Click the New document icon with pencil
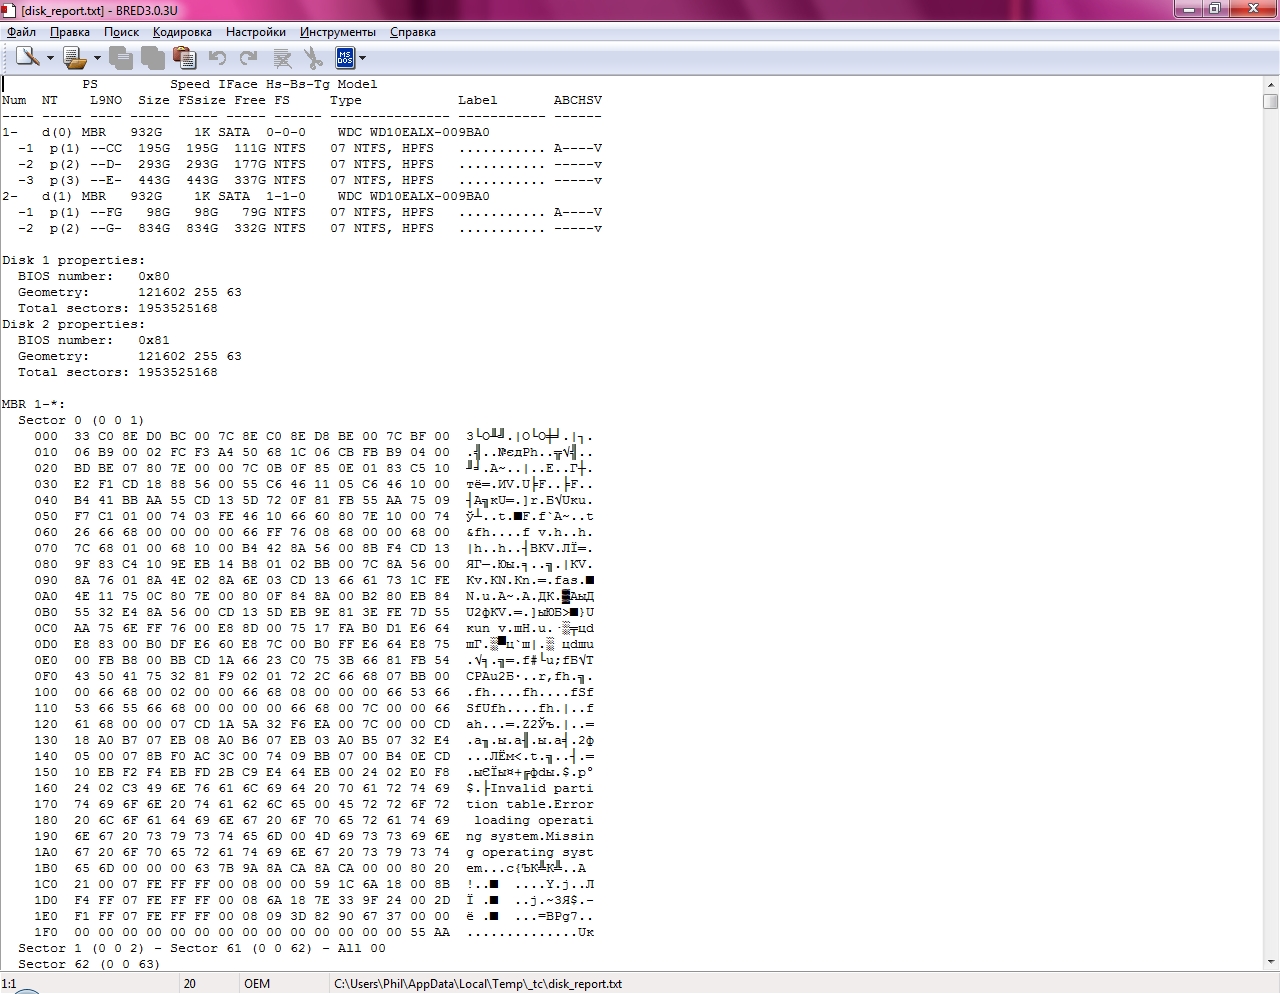Image resolution: width=1280 pixels, height=994 pixels. click(x=28, y=58)
